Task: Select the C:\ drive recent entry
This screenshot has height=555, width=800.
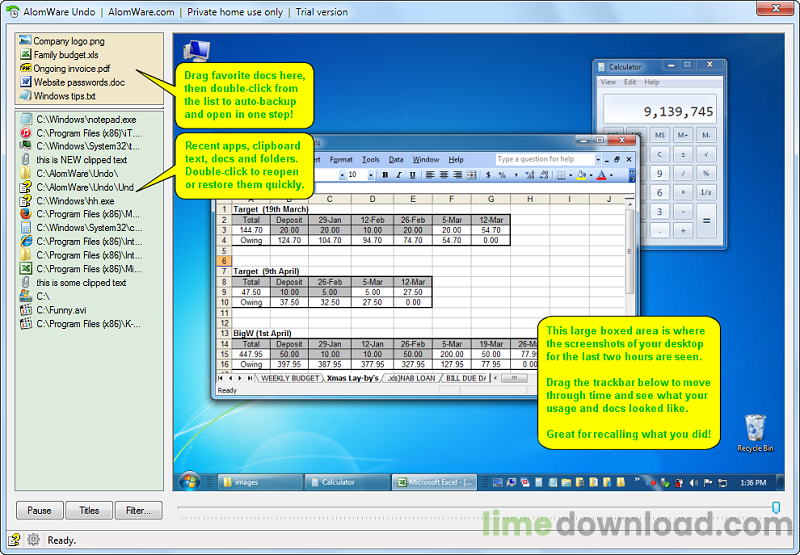Action: coord(35,296)
